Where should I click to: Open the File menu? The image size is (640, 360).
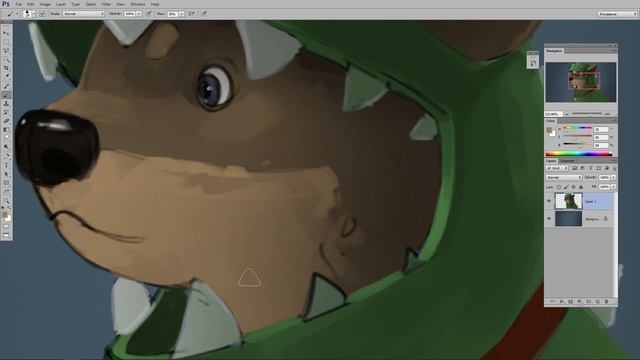tap(19, 4)
